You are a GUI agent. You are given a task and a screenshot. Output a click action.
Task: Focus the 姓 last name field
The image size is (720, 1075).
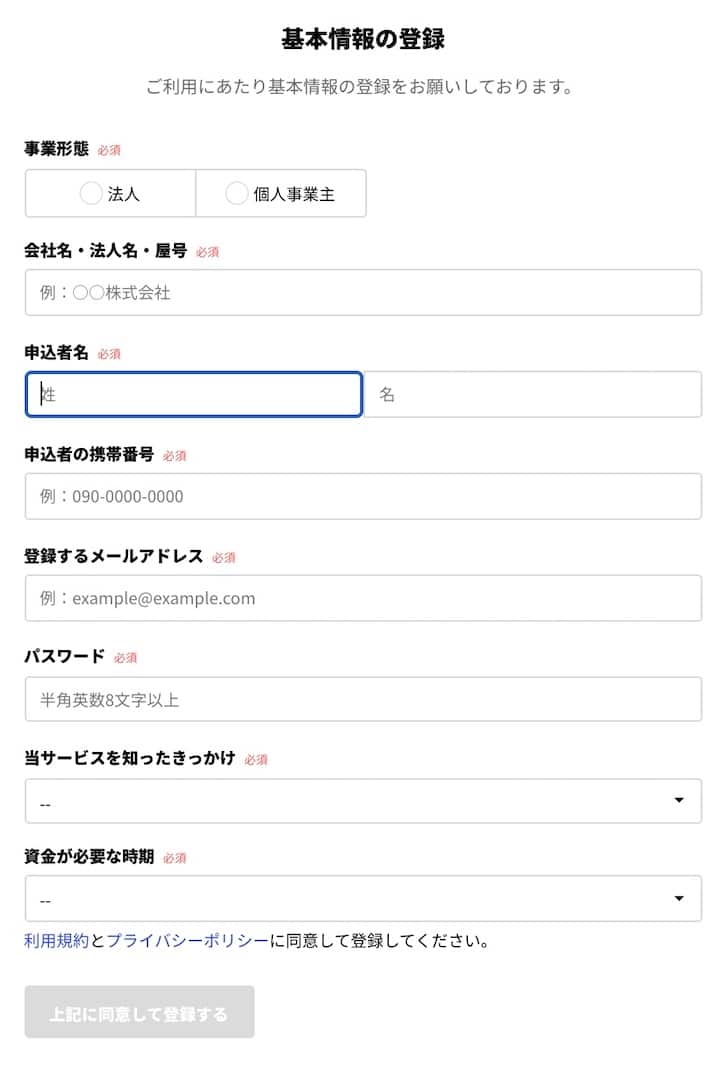click(x=193, y=395)
